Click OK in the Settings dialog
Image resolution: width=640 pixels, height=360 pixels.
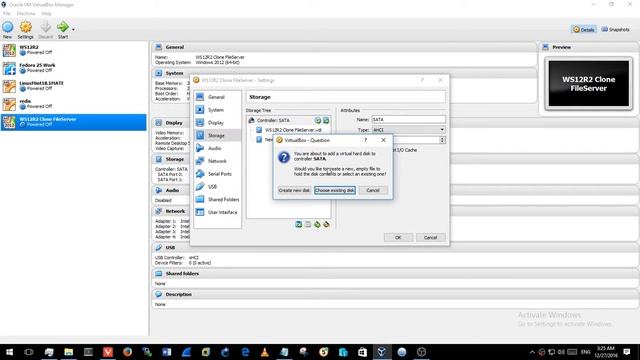click(x=398, y=238)
